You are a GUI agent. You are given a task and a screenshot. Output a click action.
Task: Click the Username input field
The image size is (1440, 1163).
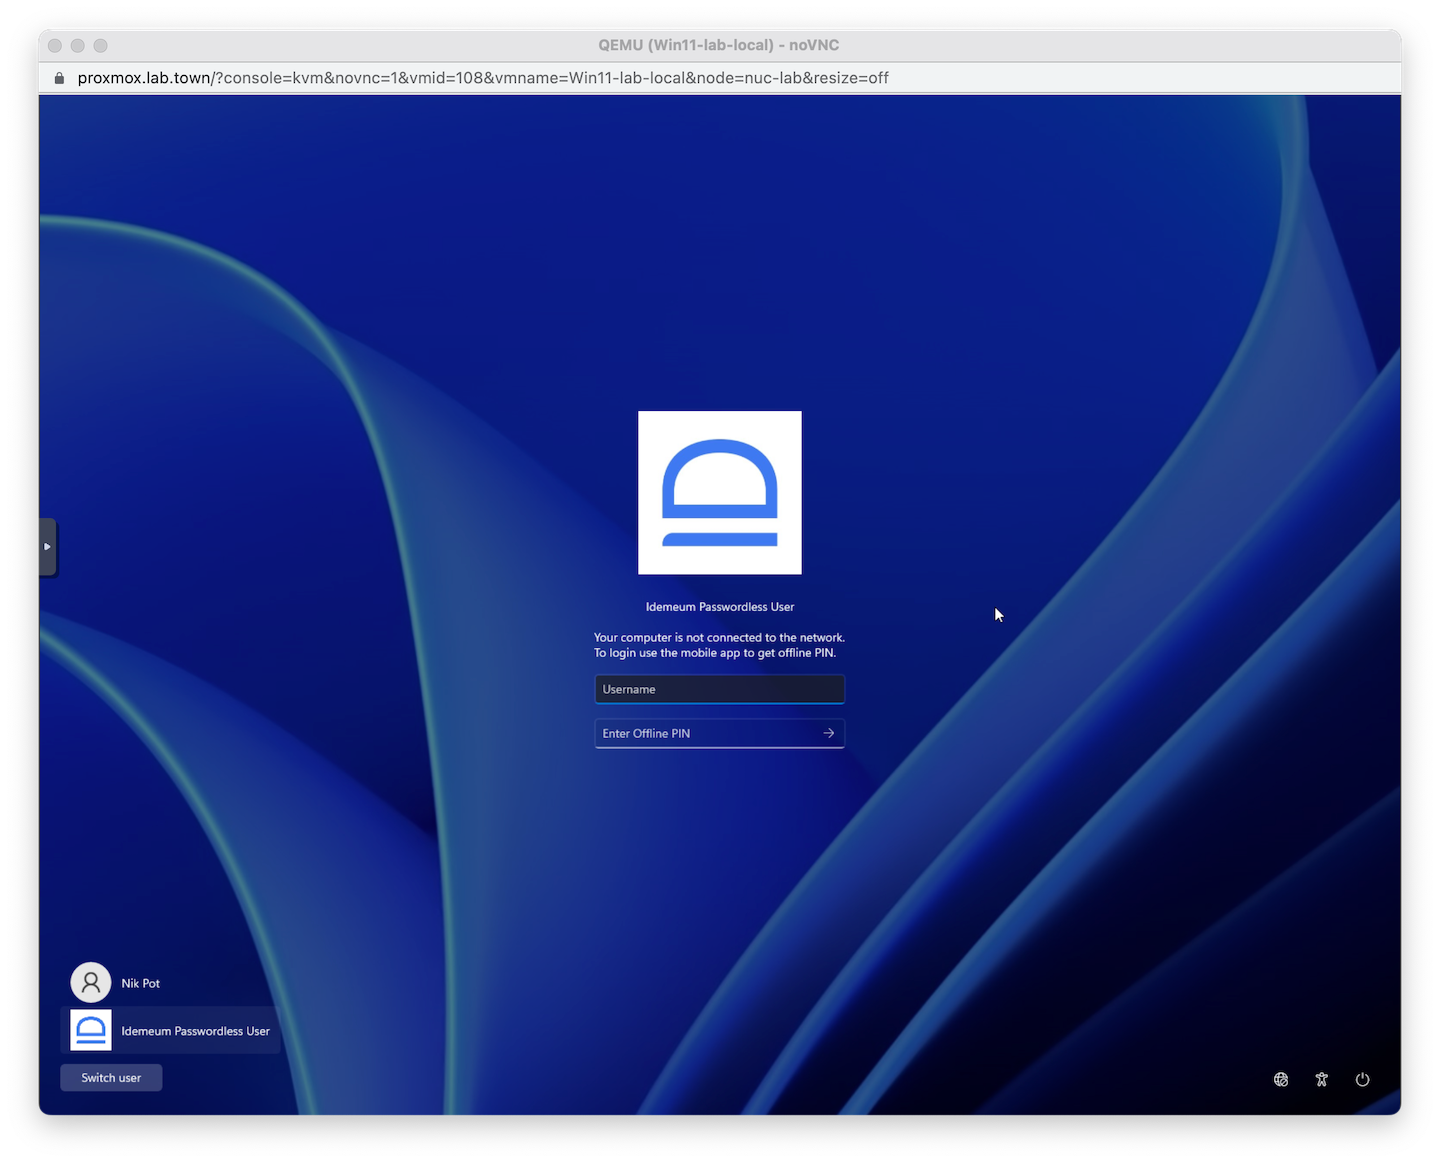[719, 689]
